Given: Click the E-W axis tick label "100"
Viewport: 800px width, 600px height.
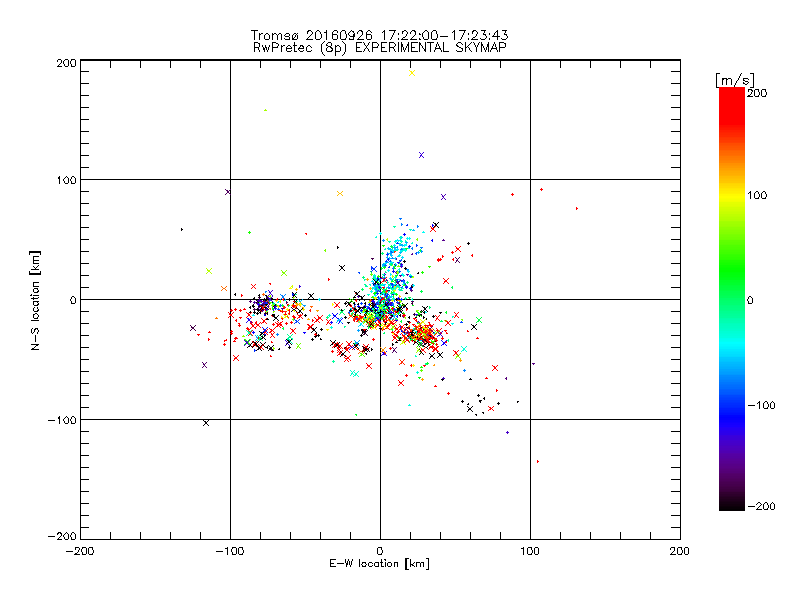Looking at the screenshot, I should click(530, 551).
